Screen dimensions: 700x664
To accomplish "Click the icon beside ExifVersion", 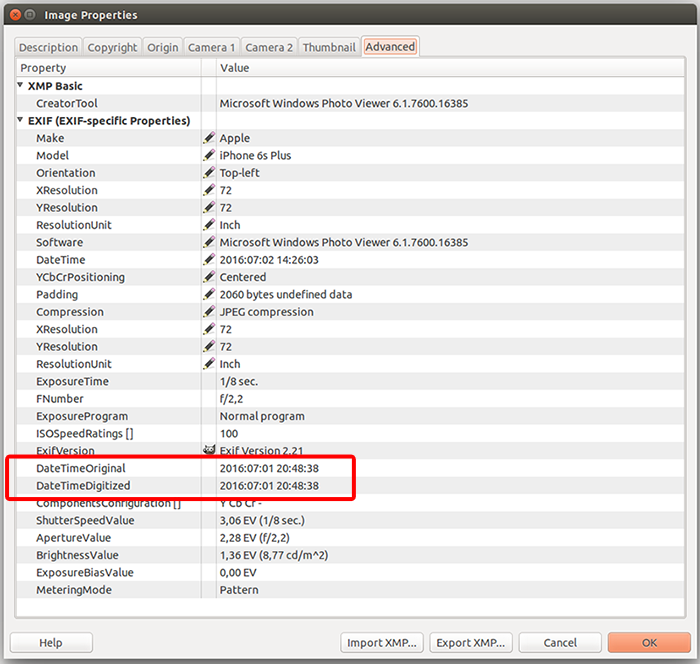I will point(209,450).
